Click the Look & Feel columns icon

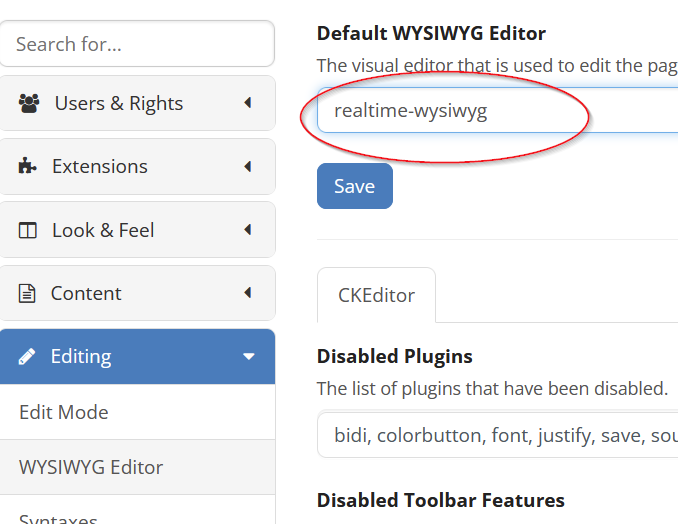(28, 230)
